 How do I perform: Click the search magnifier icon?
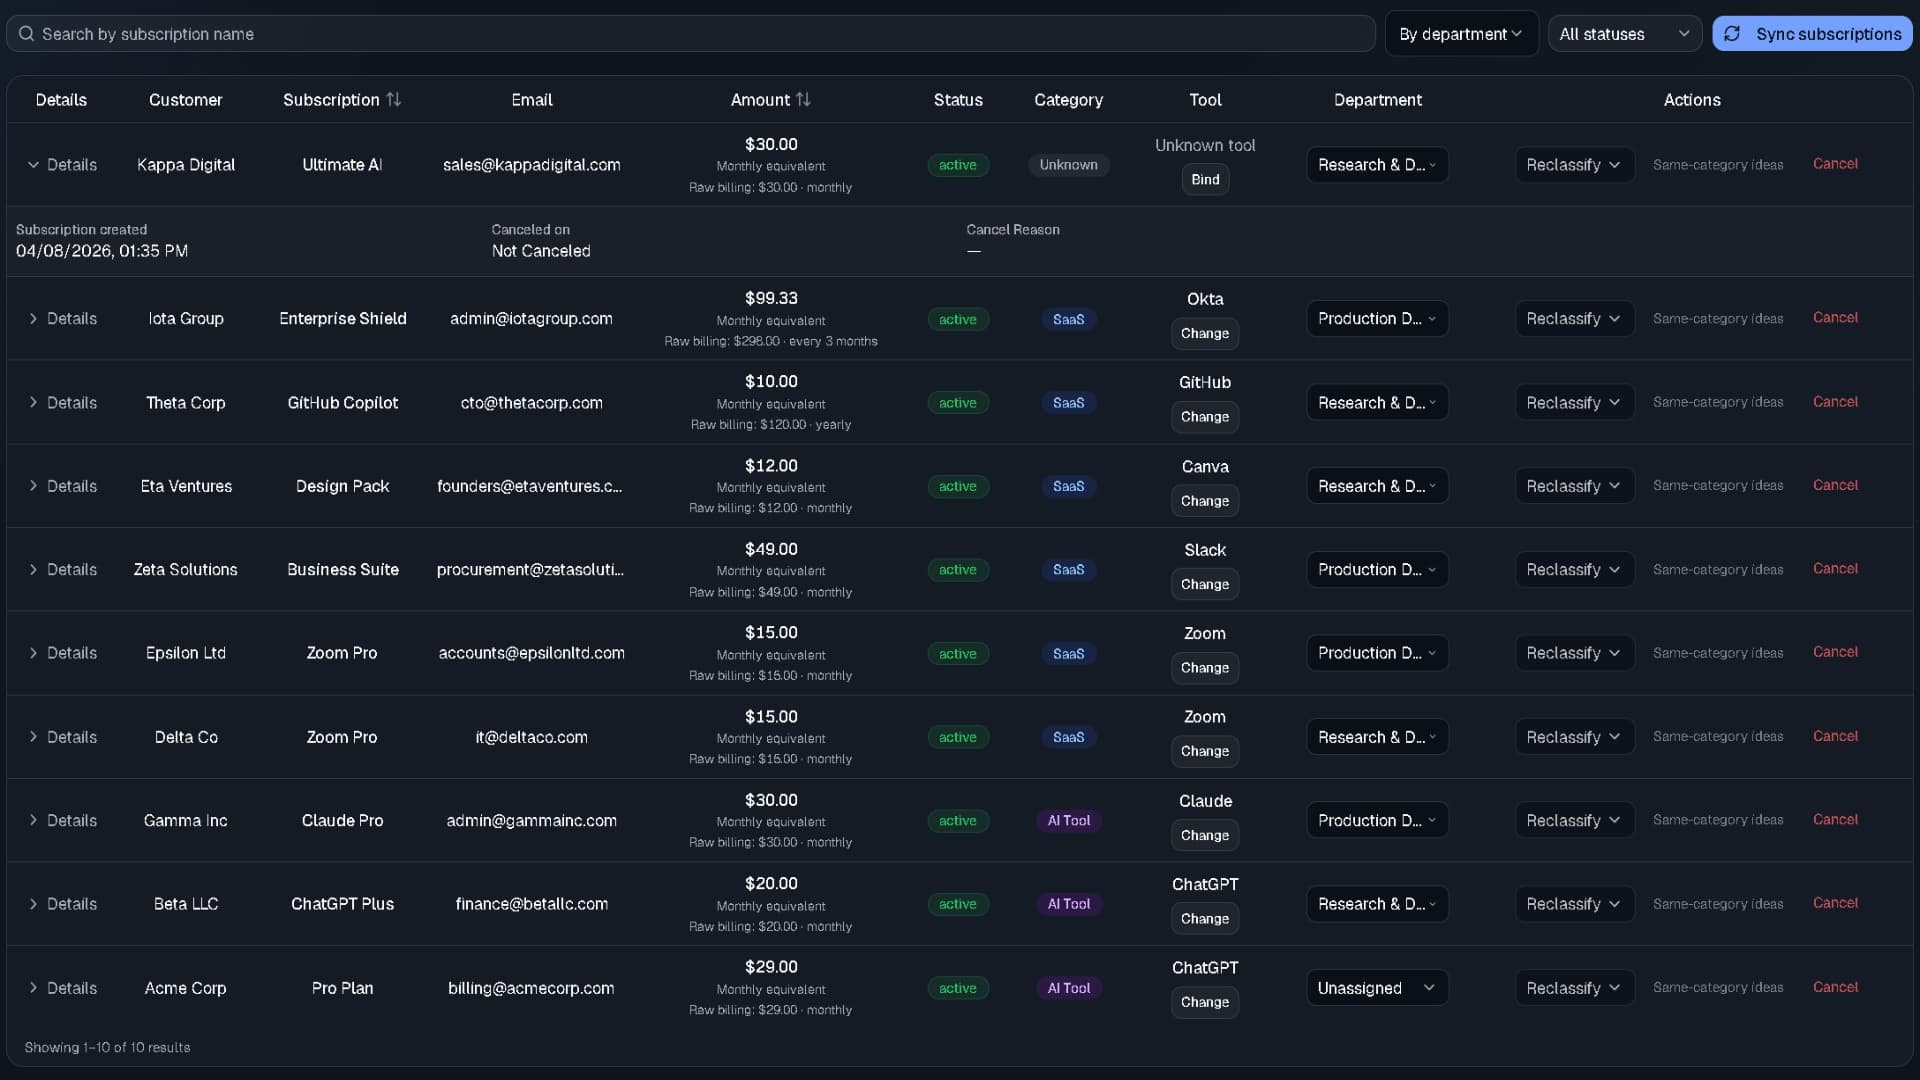pos(26,33)
